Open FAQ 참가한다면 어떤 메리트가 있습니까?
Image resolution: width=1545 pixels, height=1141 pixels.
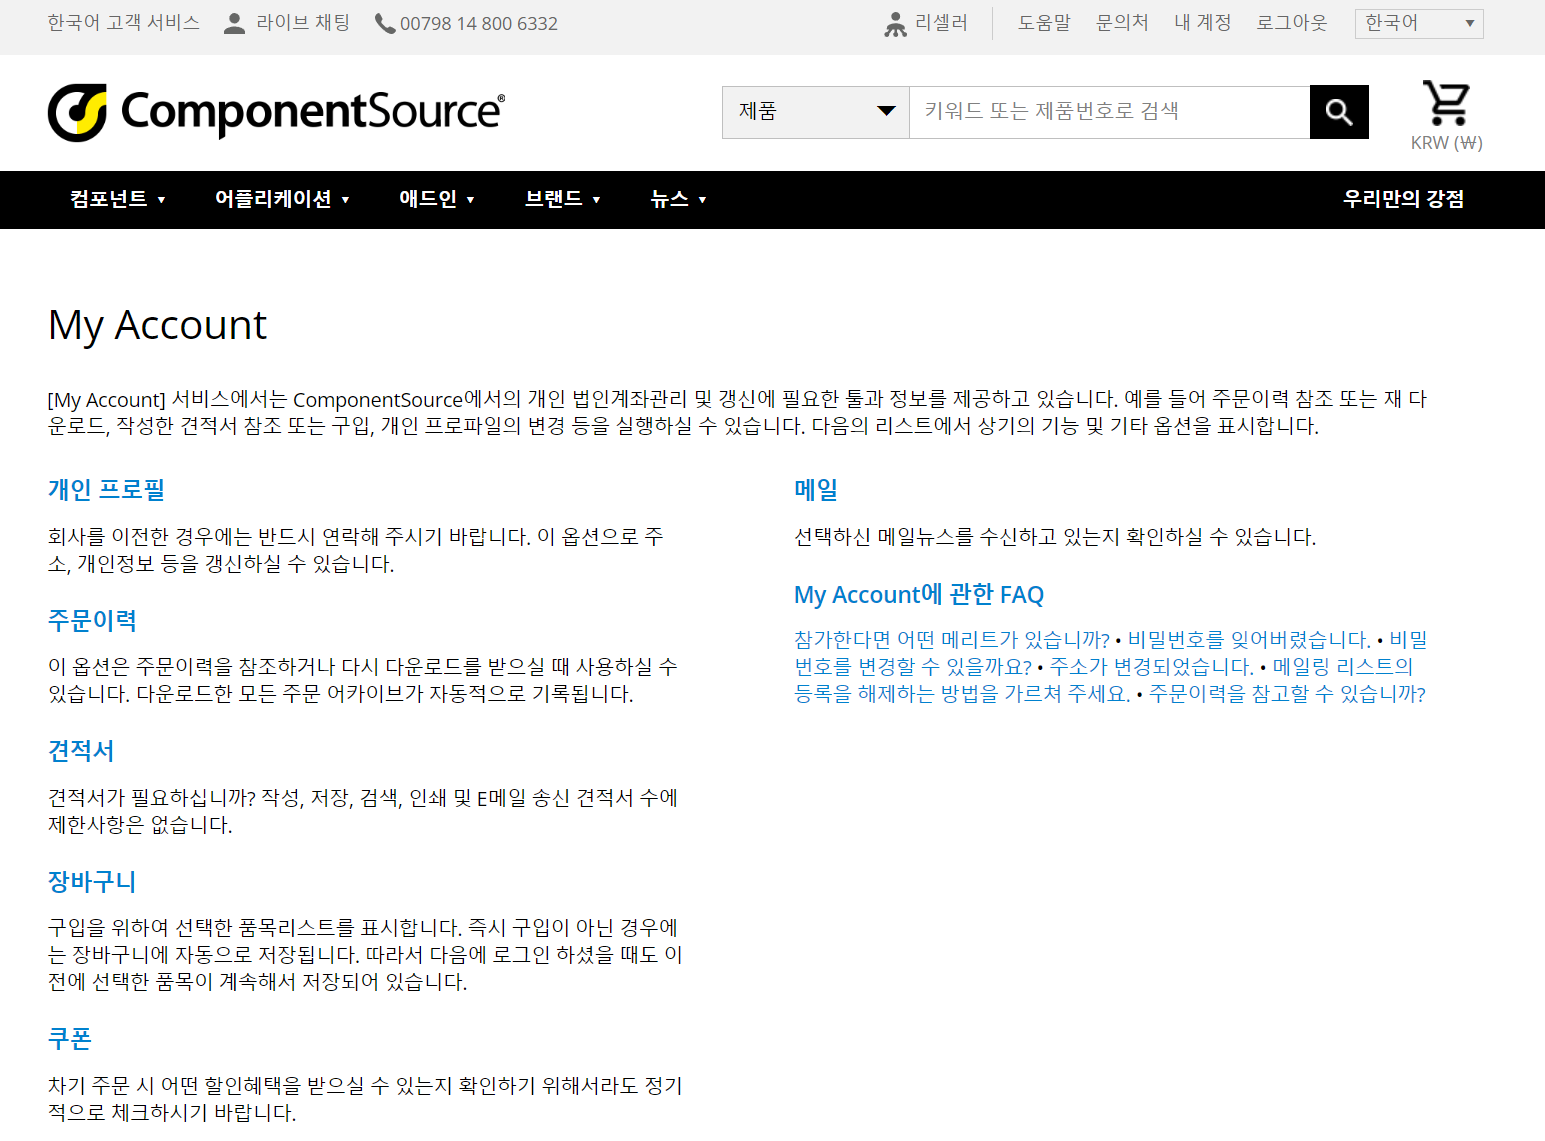pos(952,640)
